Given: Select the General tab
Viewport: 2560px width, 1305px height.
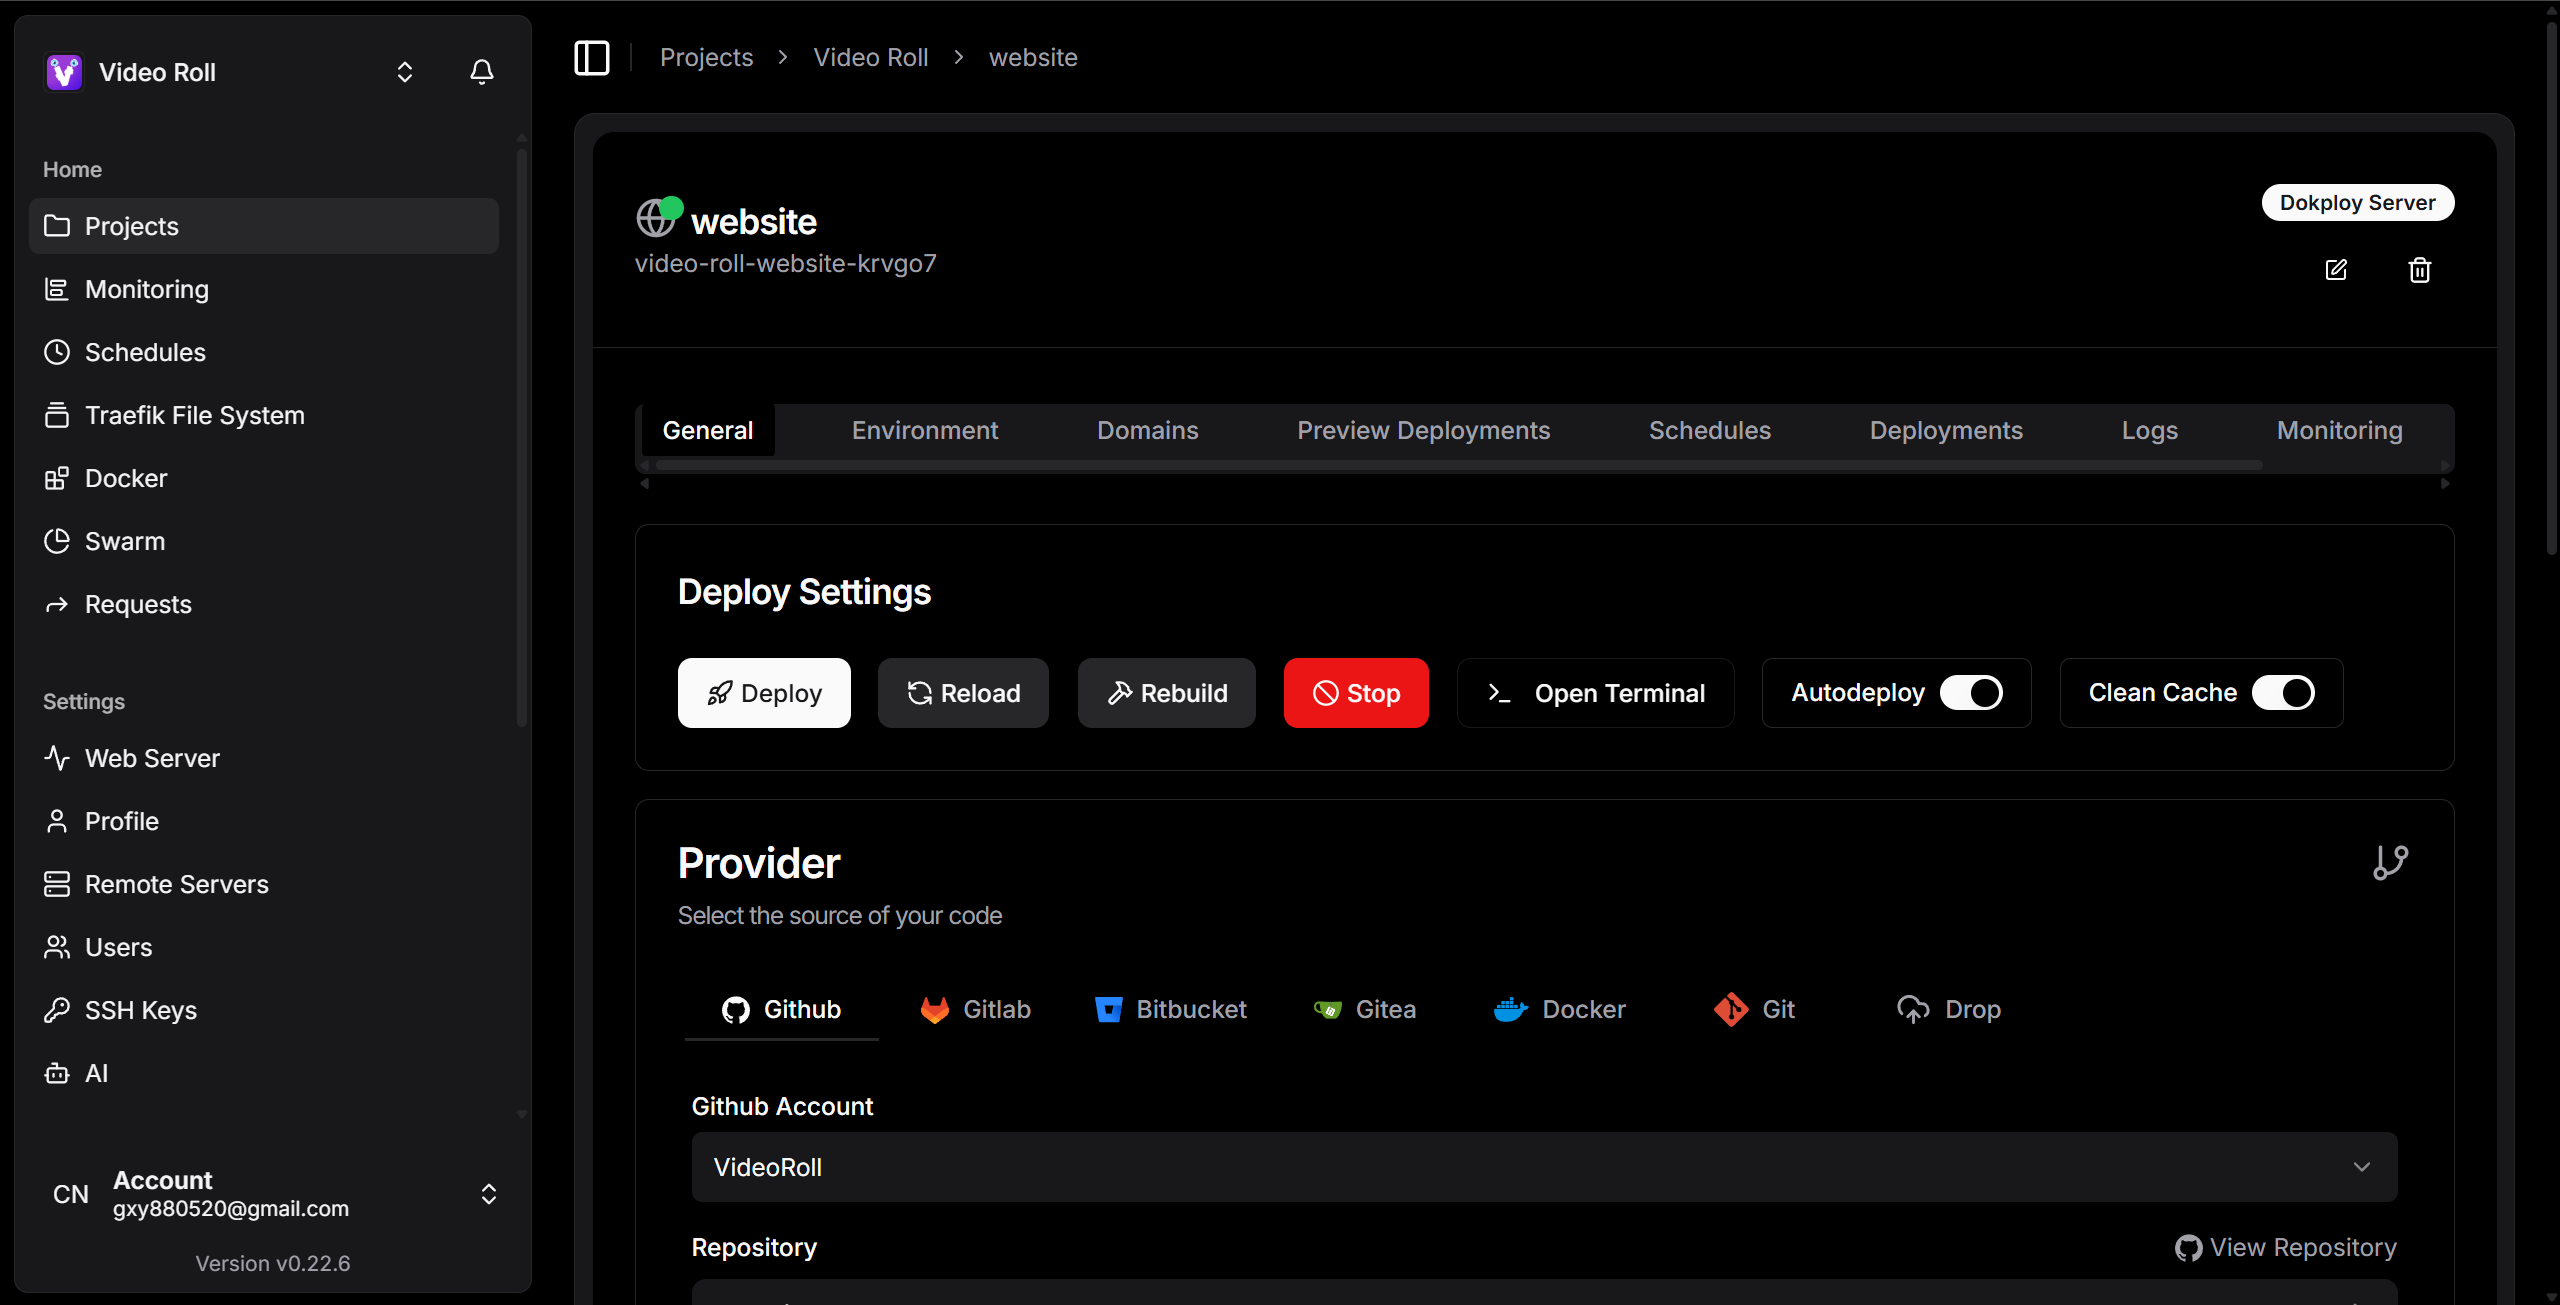Looking at the screenshot, I should (x=708, y=430).
